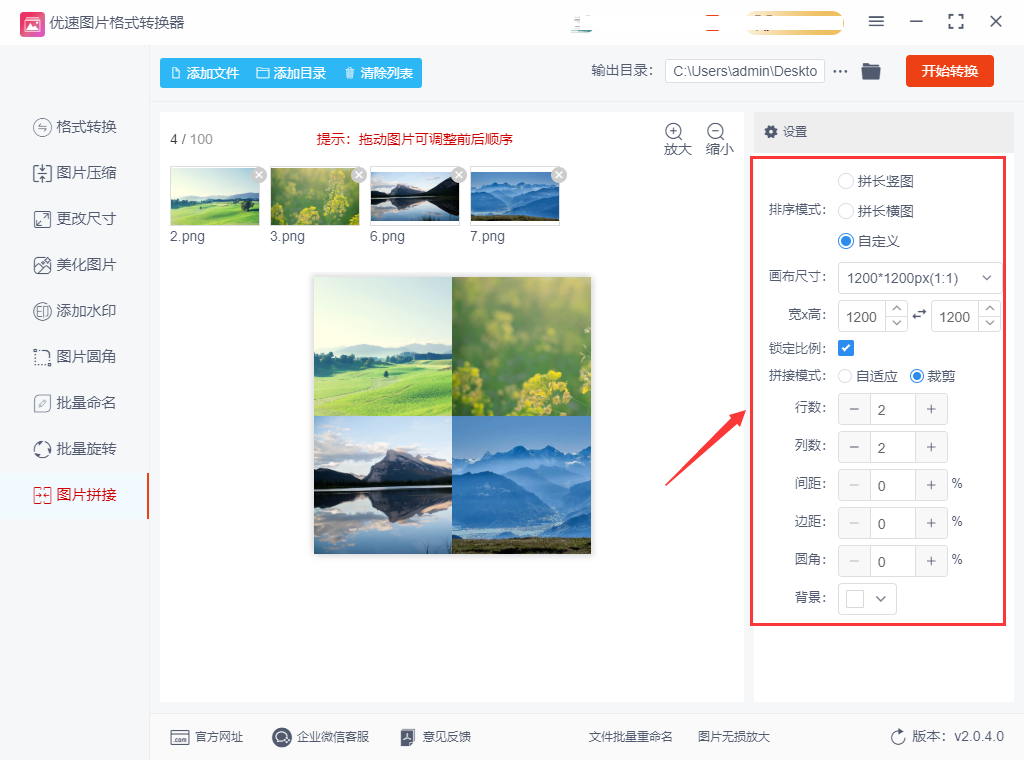1024x760 pixels.
Task: Select 自适应 adaptive stitching mode
Action: pyautogui.click(x=845, y=376)
